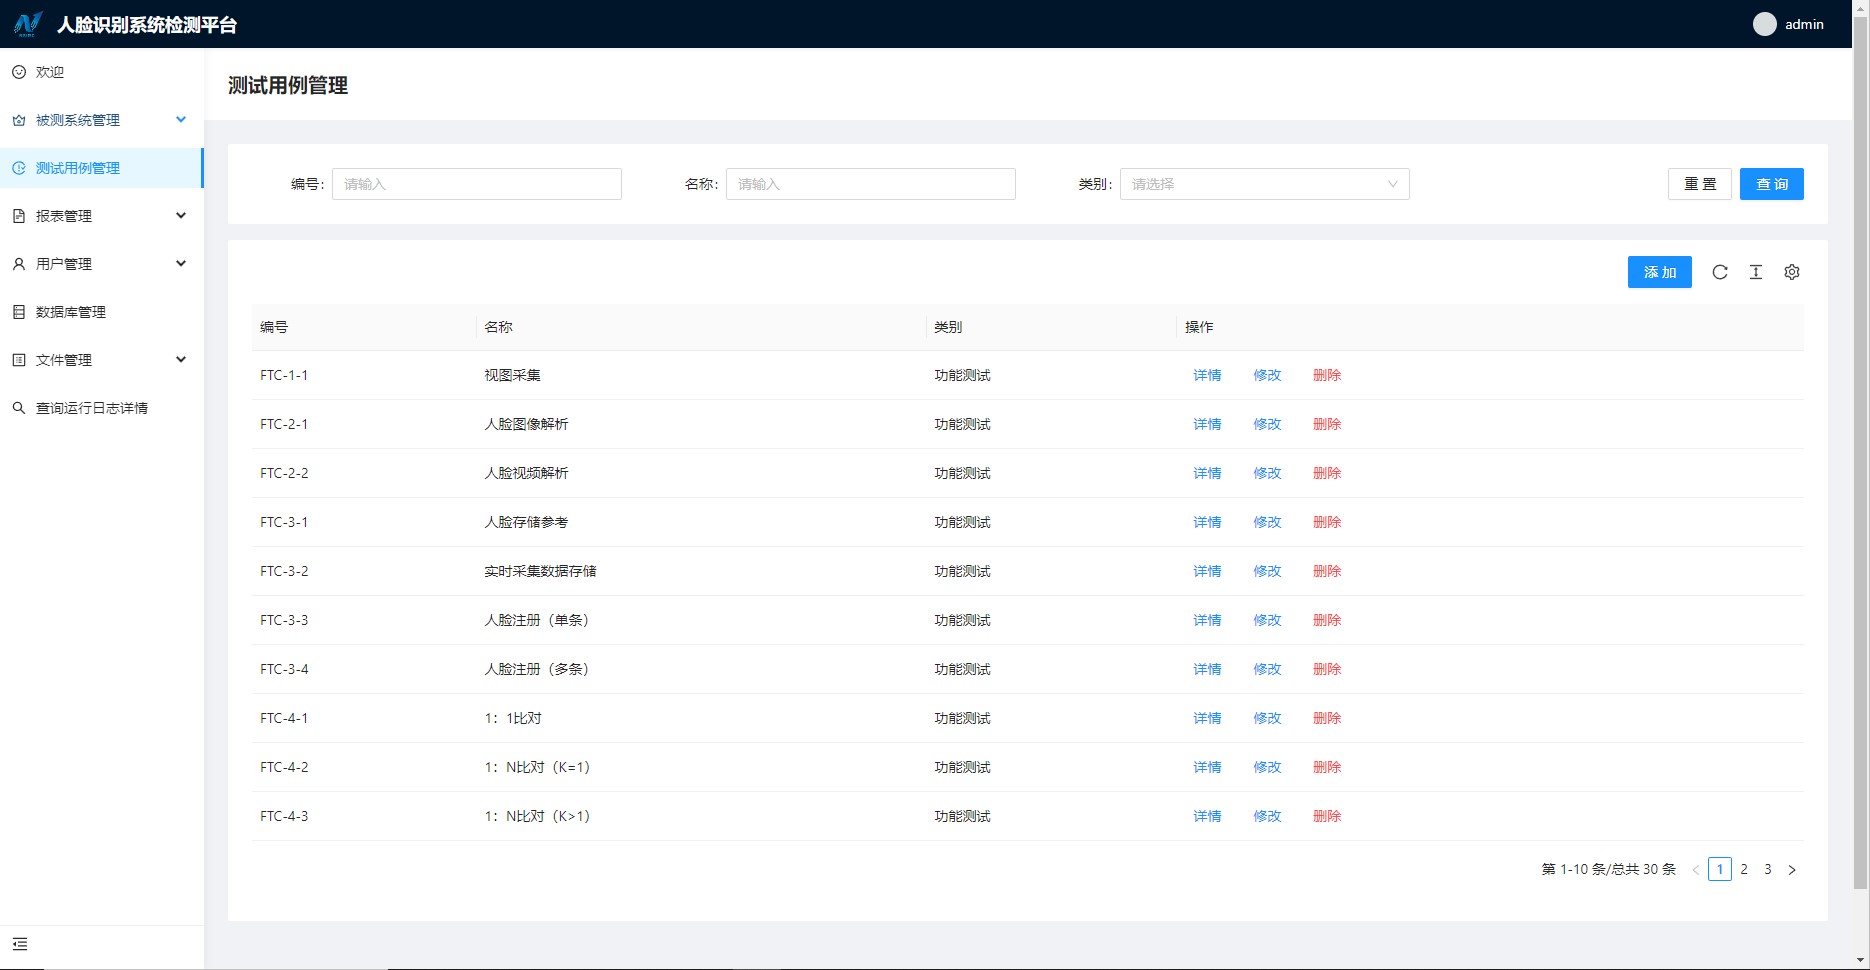The width and height of the screenshot is (1870, 970).
Task: Open 查询运行日志详情 menu item
Action: [91, 408]
